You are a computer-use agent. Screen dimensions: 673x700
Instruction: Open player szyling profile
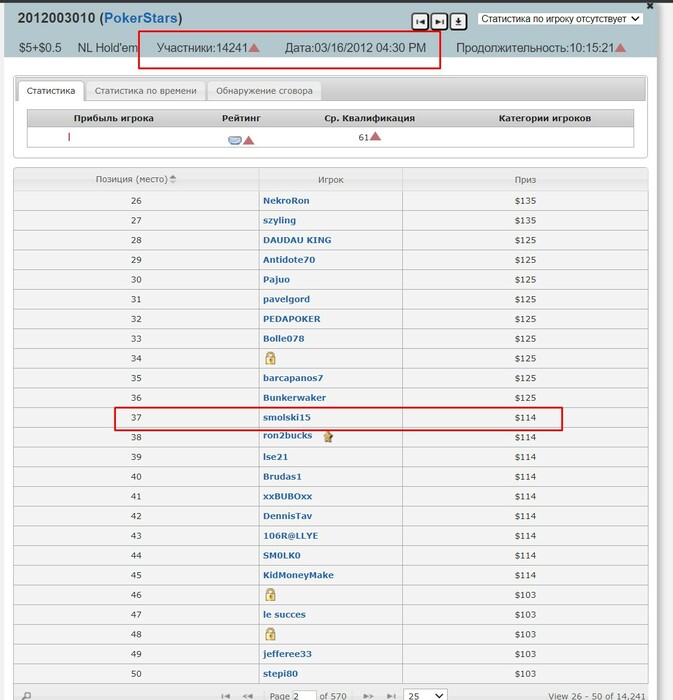pos(279,221)
